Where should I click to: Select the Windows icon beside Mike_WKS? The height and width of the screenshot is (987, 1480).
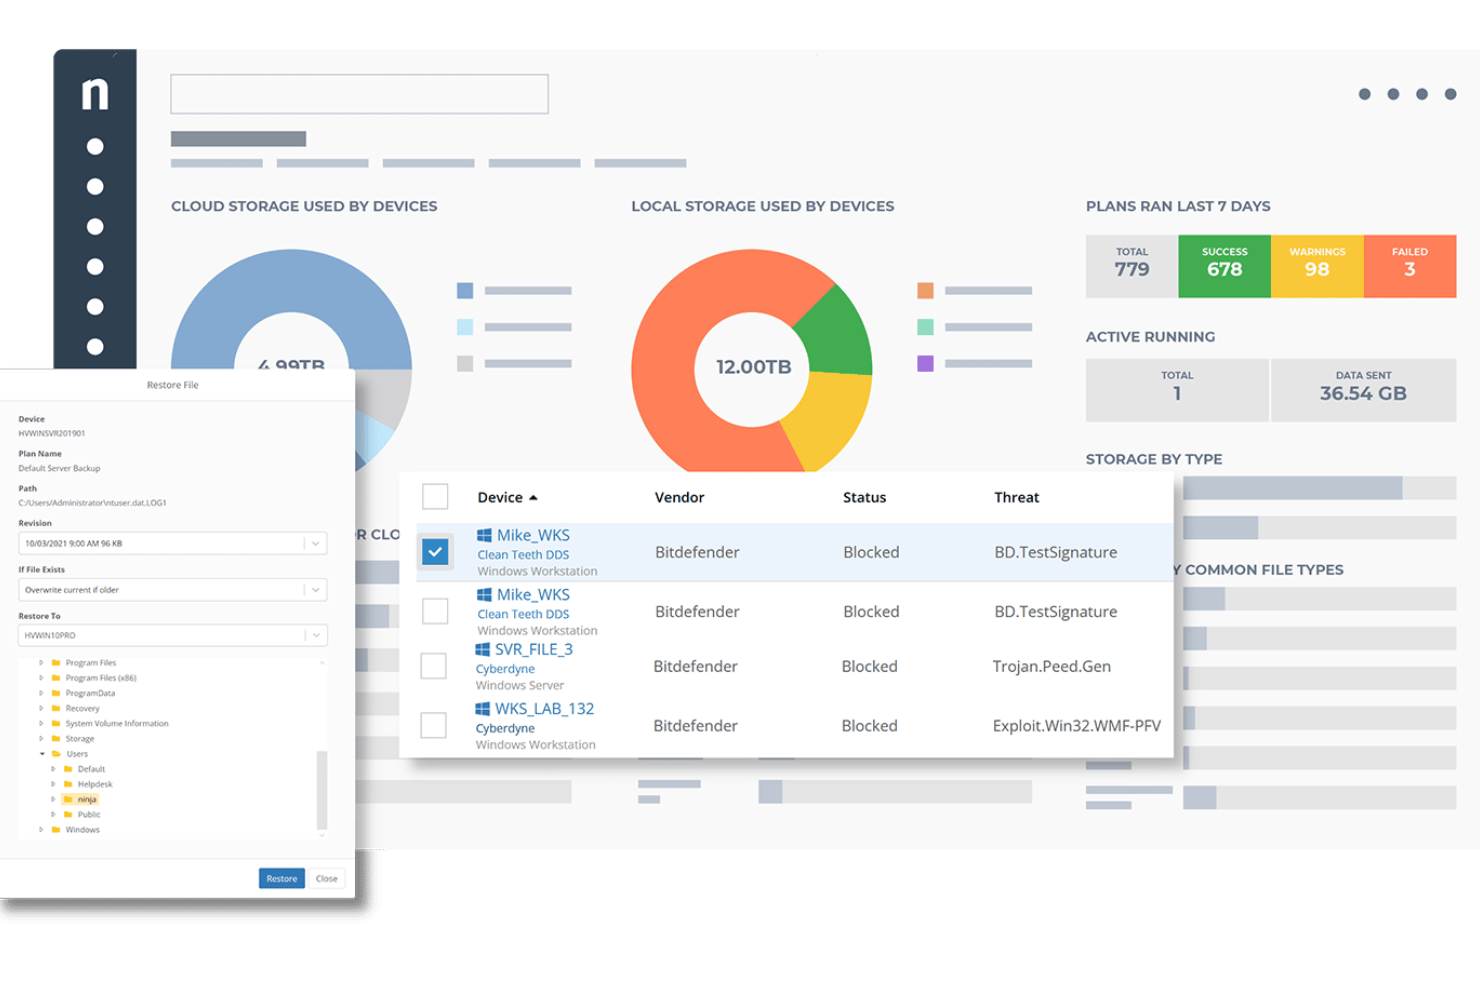(x=485, y=534)
